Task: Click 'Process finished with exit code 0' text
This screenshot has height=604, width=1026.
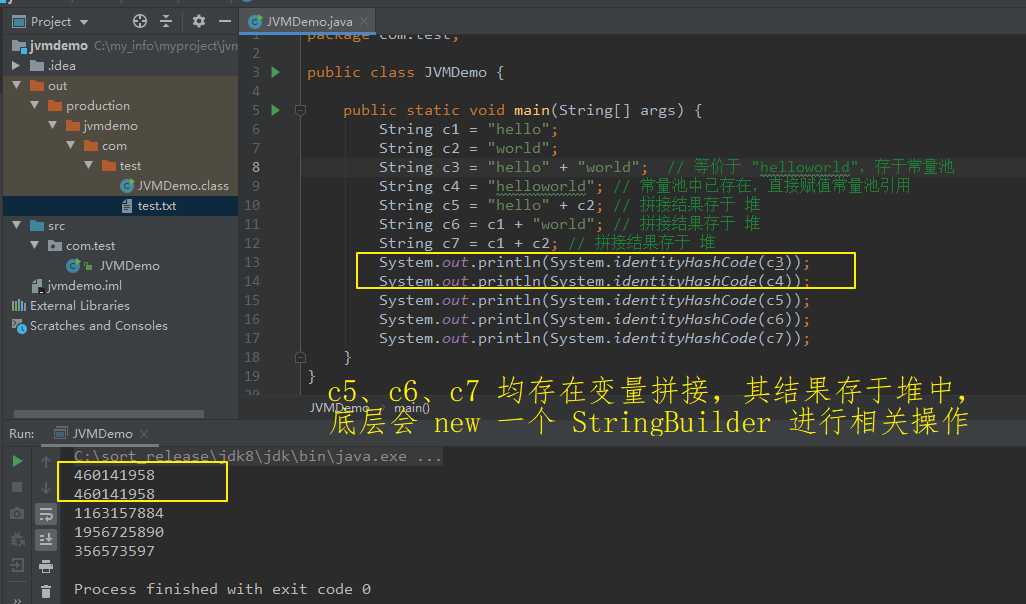Action: 222,589
